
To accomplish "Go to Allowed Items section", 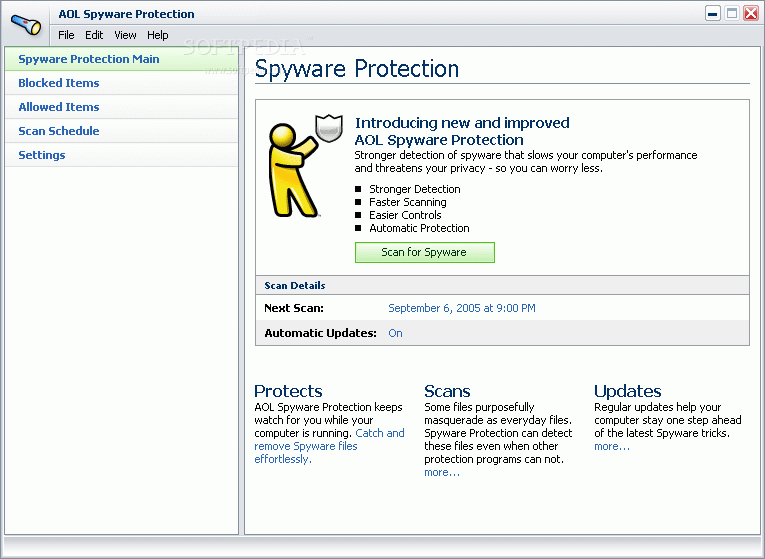I will coord(121,107).
